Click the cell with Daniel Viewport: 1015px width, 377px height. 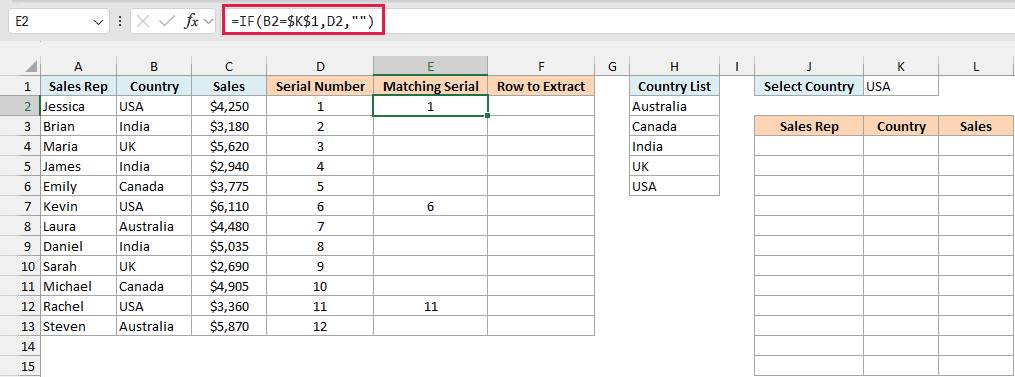click(x=78, y=246)
